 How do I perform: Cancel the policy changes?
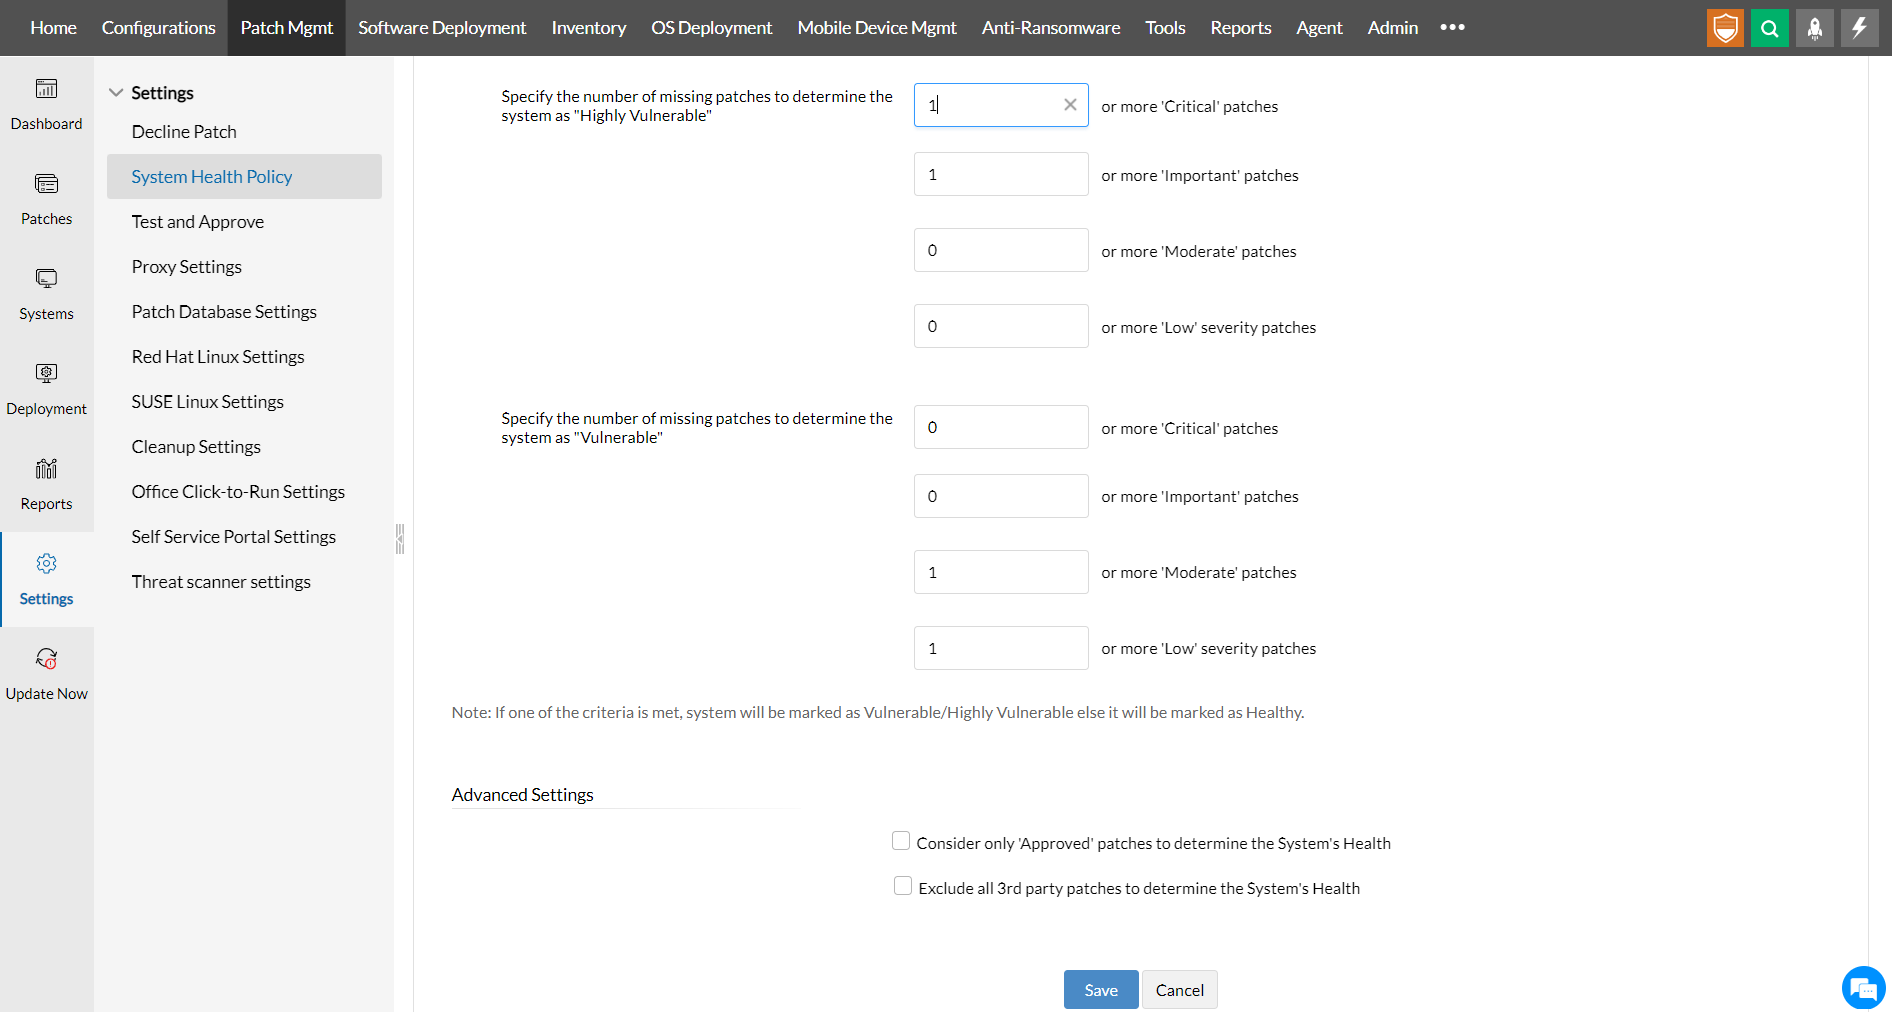coord(1180,989)
